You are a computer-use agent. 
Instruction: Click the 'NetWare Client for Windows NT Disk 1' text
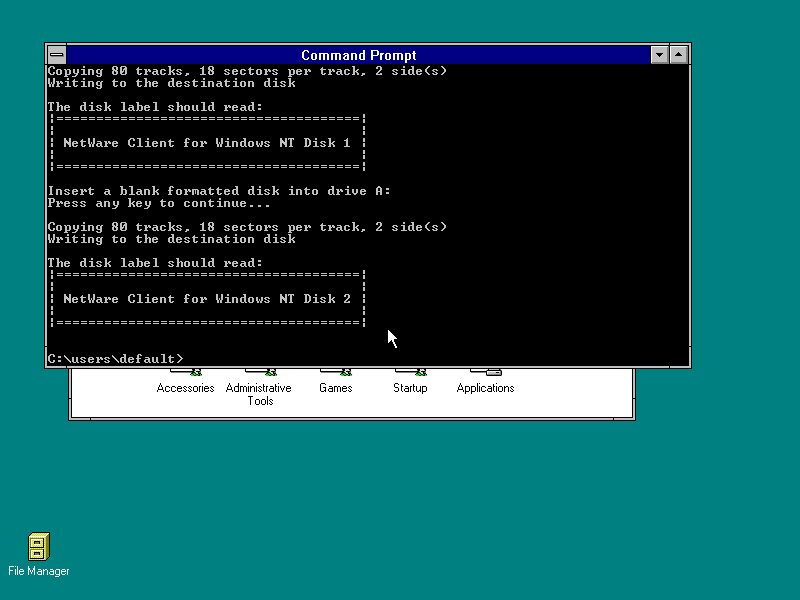pos(207,143)
